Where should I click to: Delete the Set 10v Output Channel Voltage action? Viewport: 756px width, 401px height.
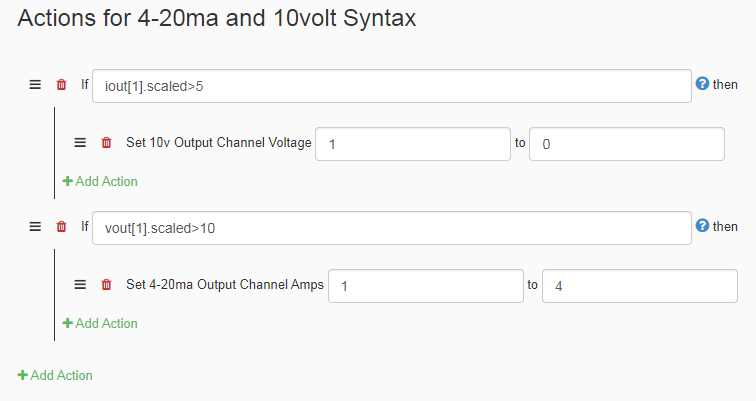(x=106, y=143)
